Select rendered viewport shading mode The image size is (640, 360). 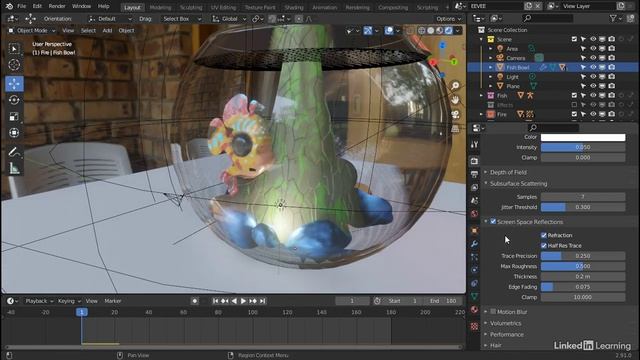tap(449, 31)
